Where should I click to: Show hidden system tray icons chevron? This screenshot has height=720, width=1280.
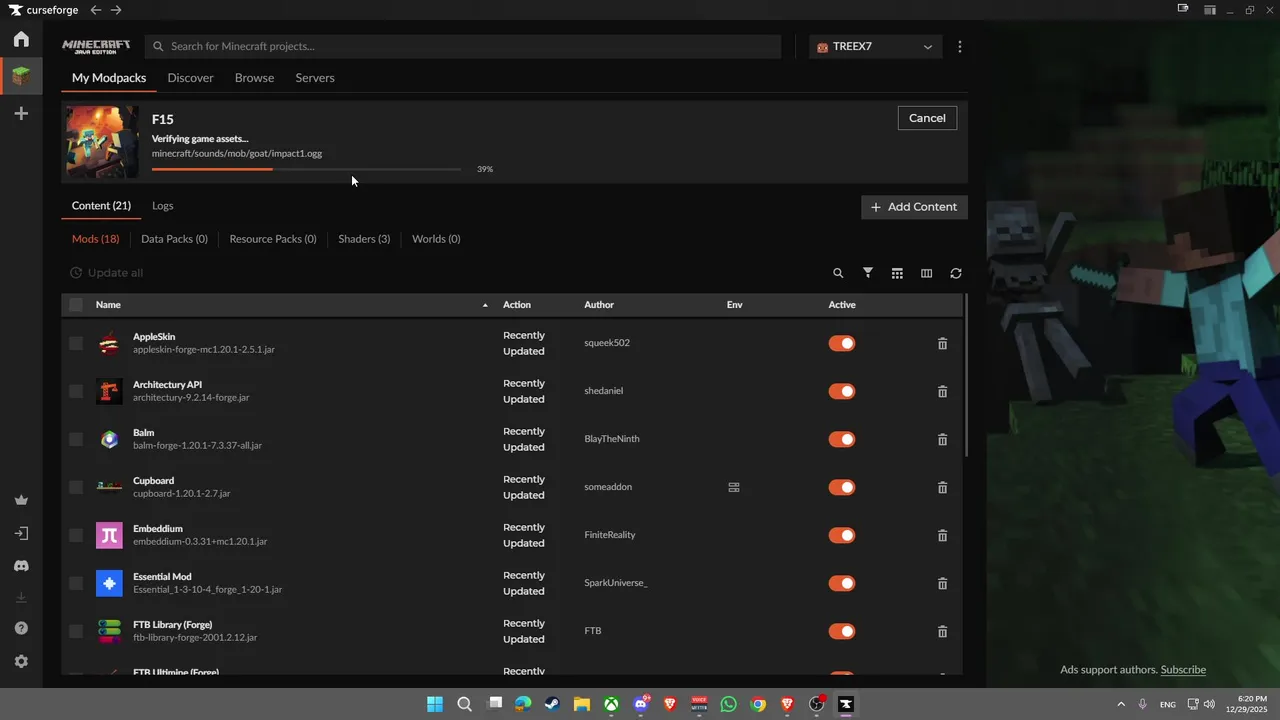[1120, 704]
